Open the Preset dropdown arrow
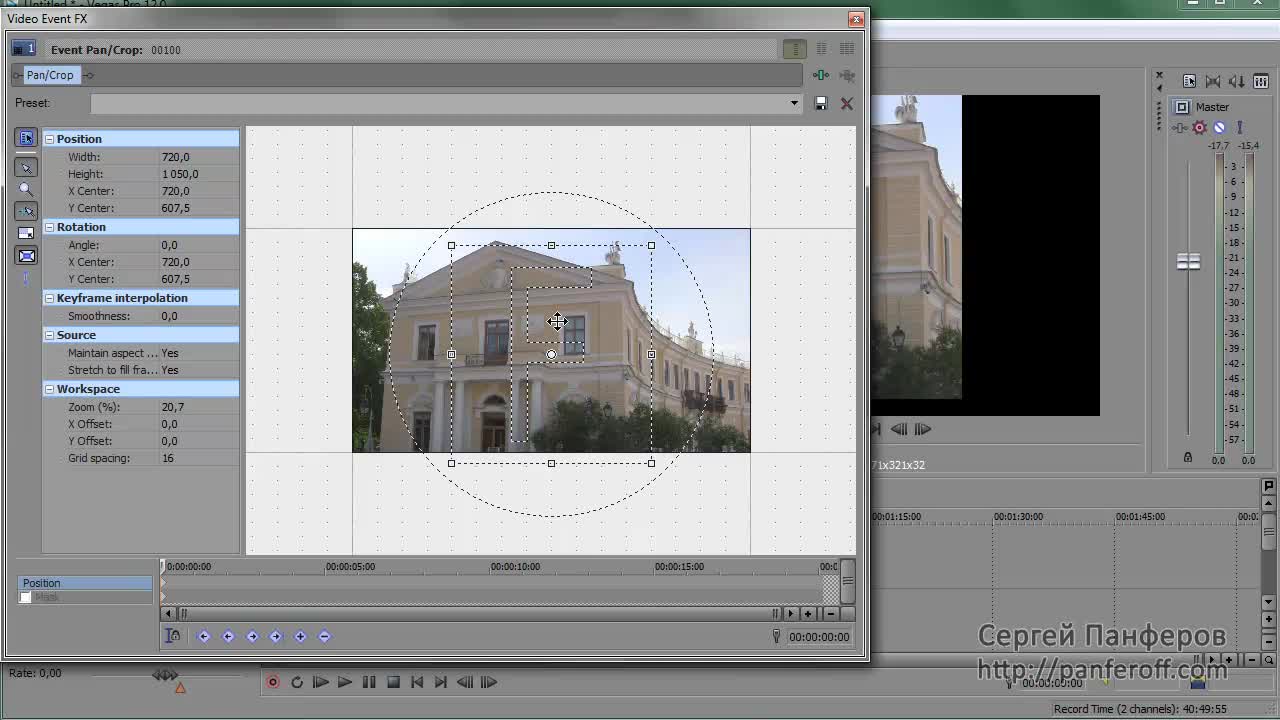This screenshot has width=1280, height=720. [794, 103]
